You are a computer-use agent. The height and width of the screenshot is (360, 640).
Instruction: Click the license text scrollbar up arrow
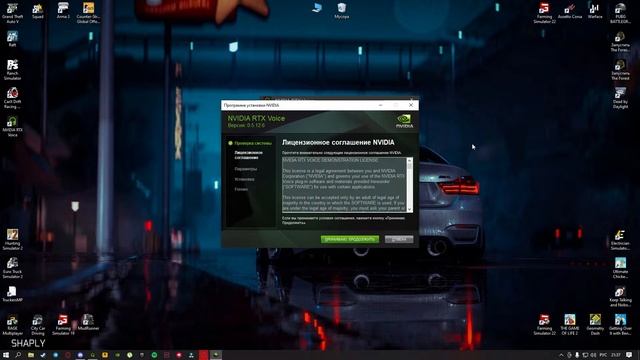tap(409, 160)
